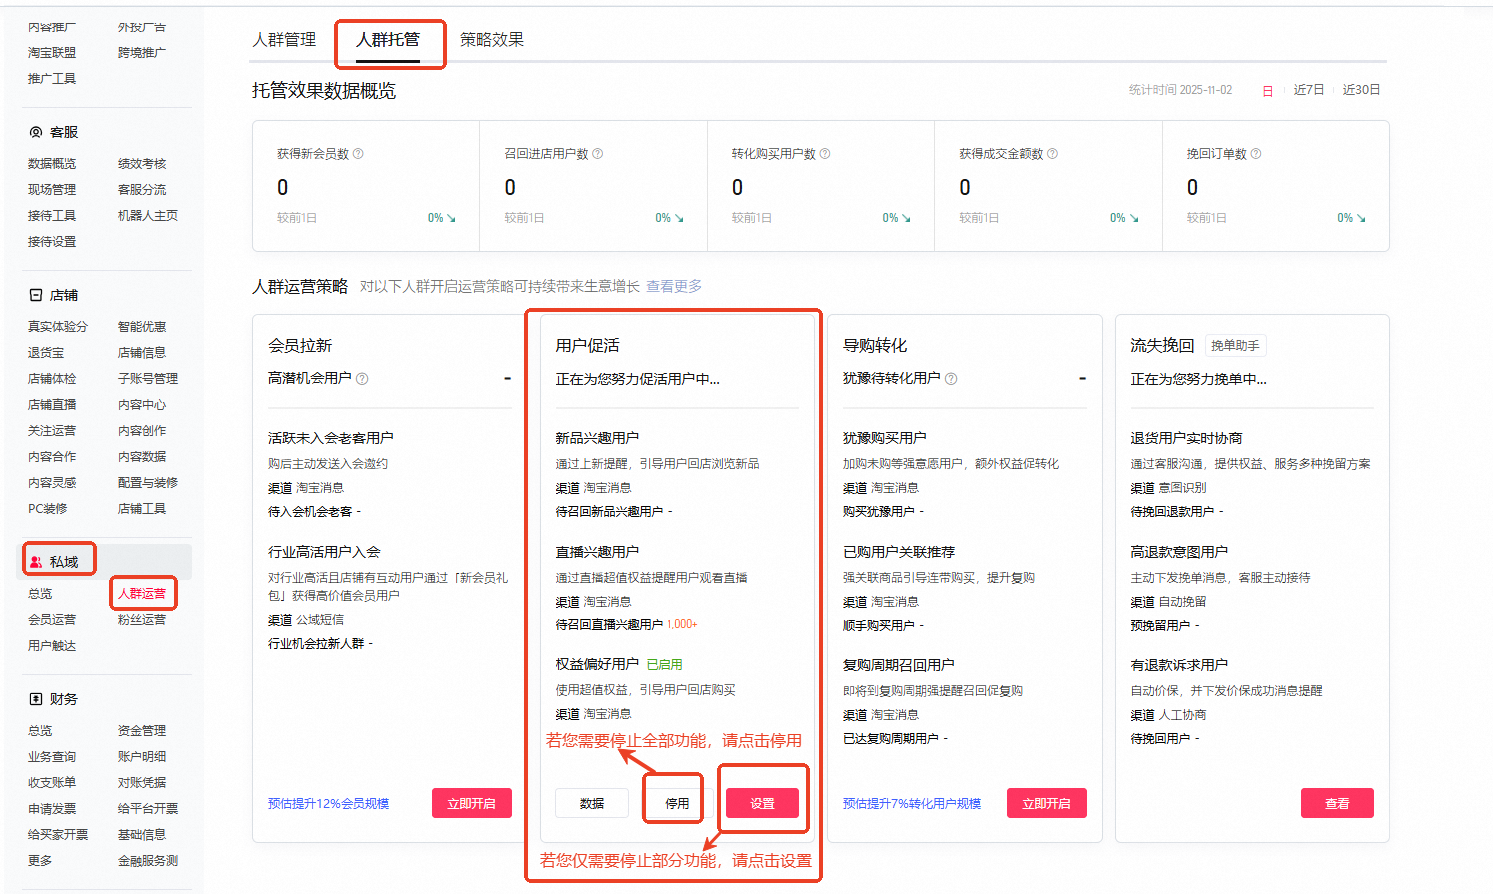Open 内容中心 in sidebar
The height and width of the screenshot is (894, 1493).
pos(142,405)
